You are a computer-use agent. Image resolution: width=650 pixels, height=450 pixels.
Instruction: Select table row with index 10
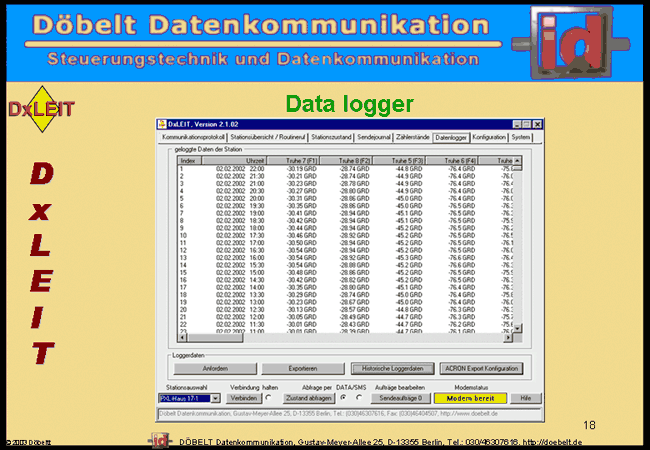pyautogui.click(x=345, y=235)
